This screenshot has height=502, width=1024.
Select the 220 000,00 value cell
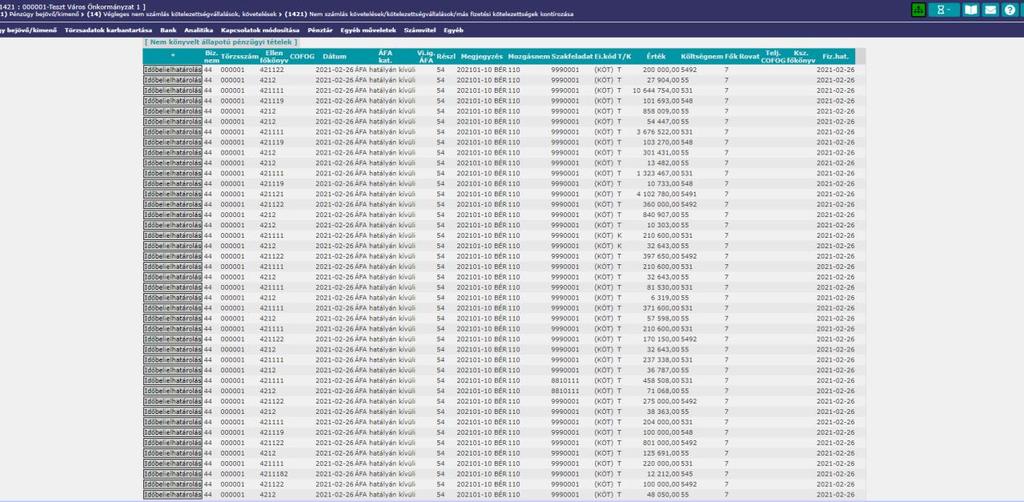tap(662, 463)
